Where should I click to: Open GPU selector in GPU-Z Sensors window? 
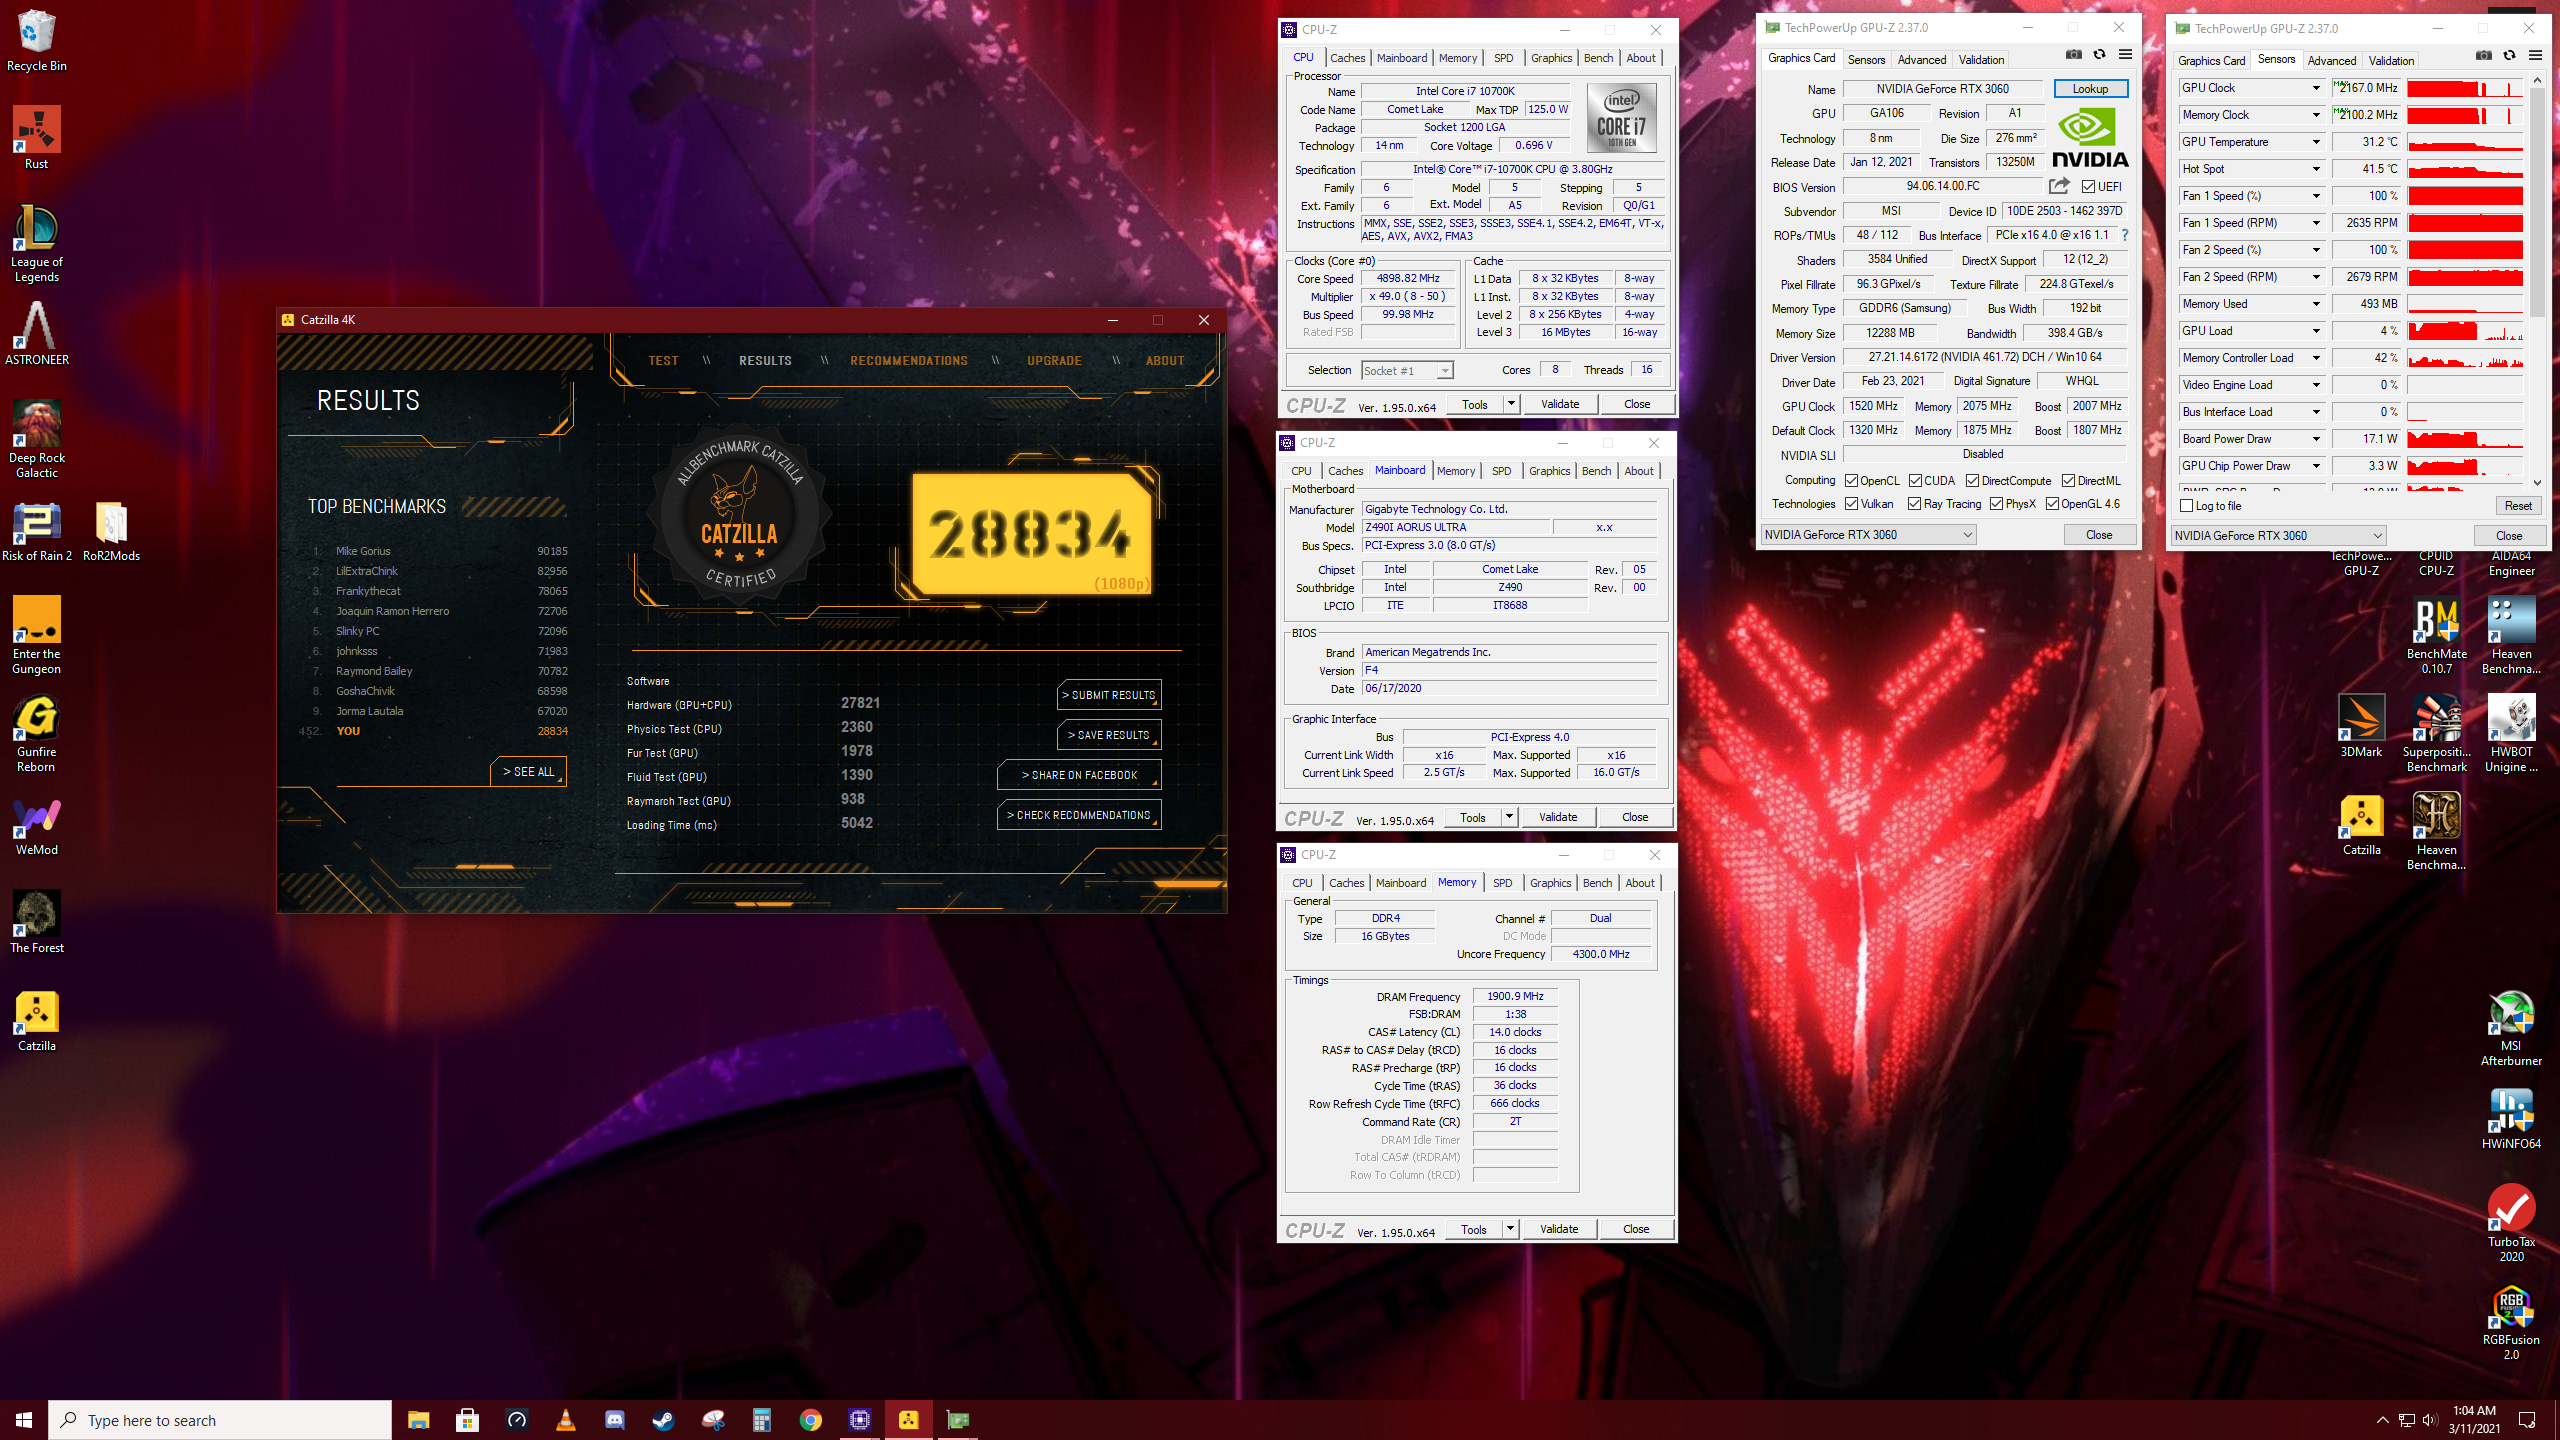coord(2278,535)
